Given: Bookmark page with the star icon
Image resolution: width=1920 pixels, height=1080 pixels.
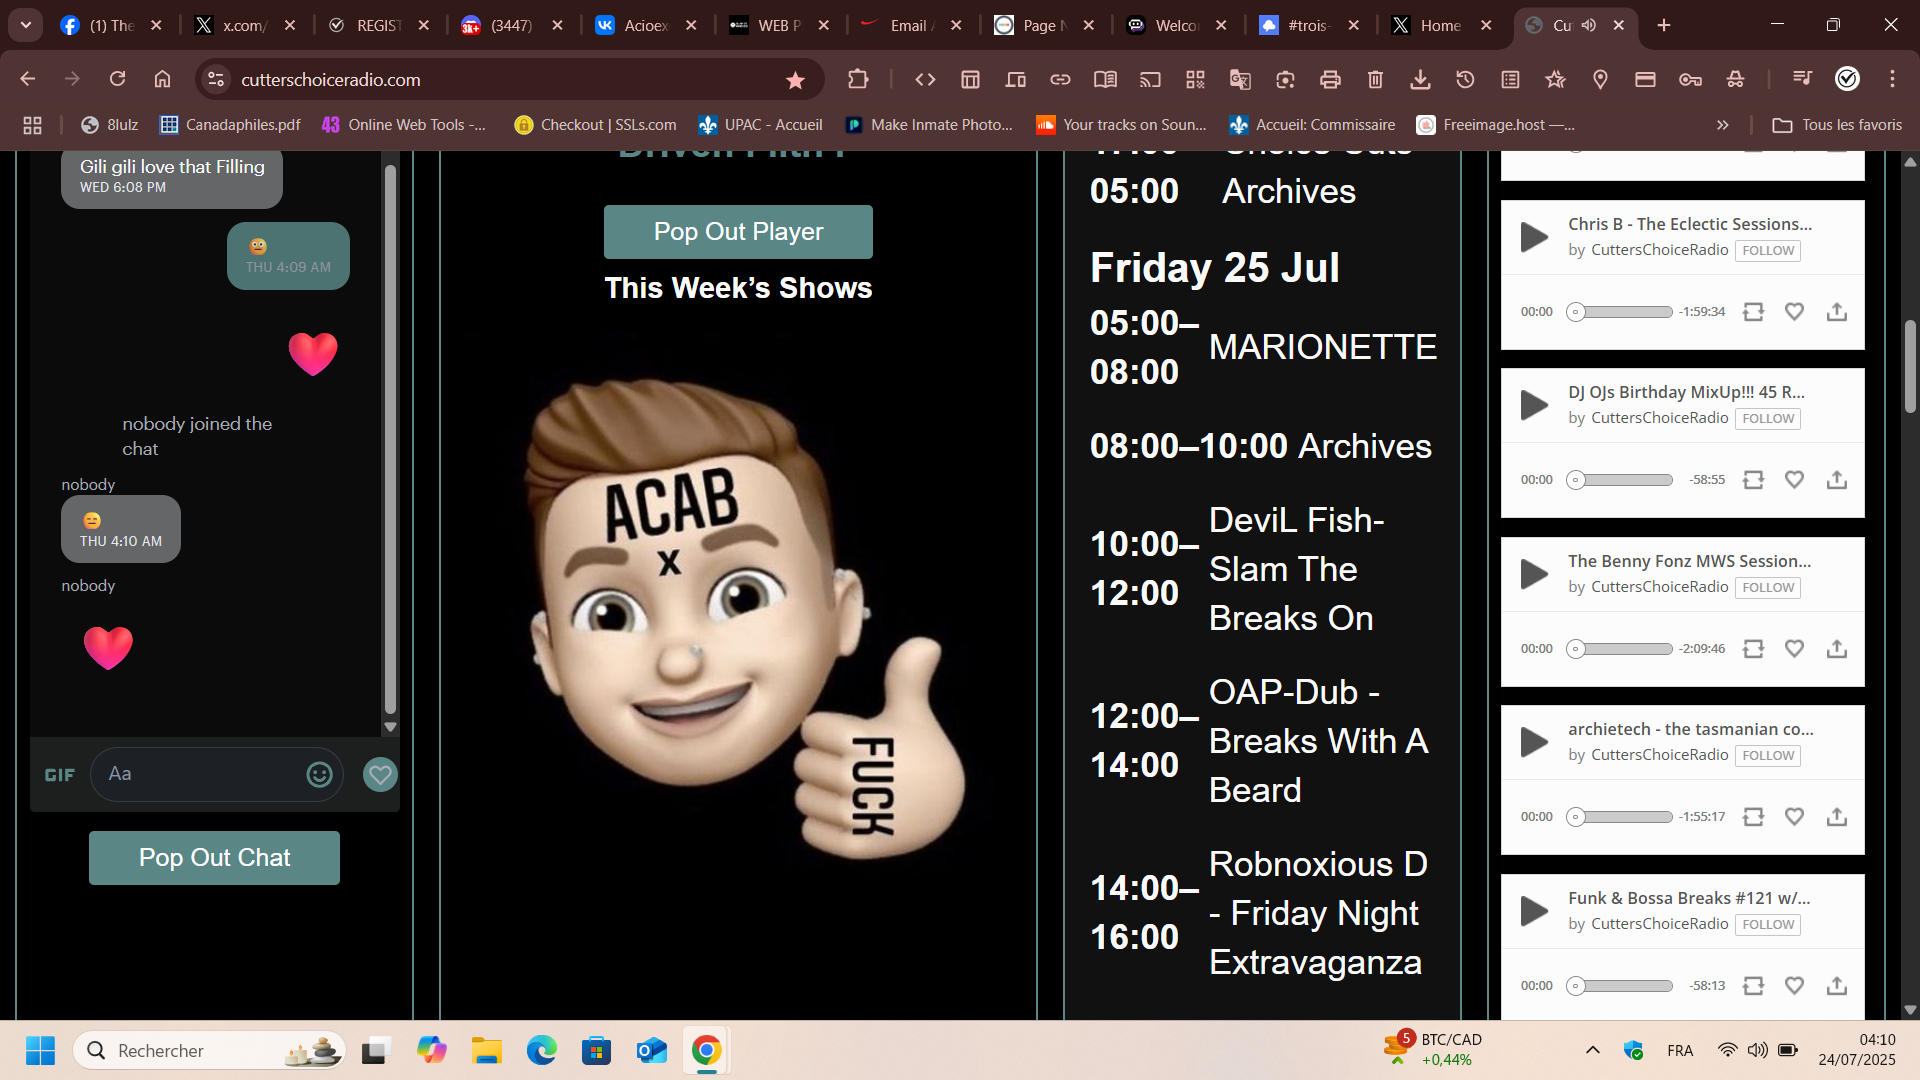Looking at the screenshot, I should (795, 80).
